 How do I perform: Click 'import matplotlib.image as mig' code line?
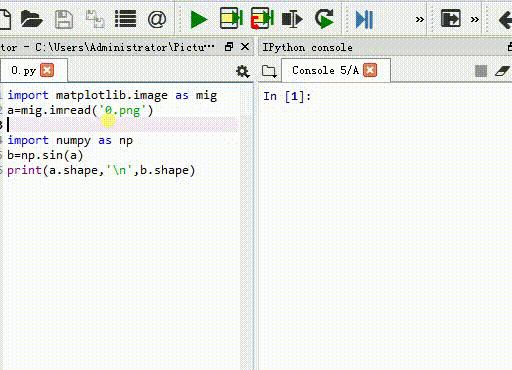(112, 95)
